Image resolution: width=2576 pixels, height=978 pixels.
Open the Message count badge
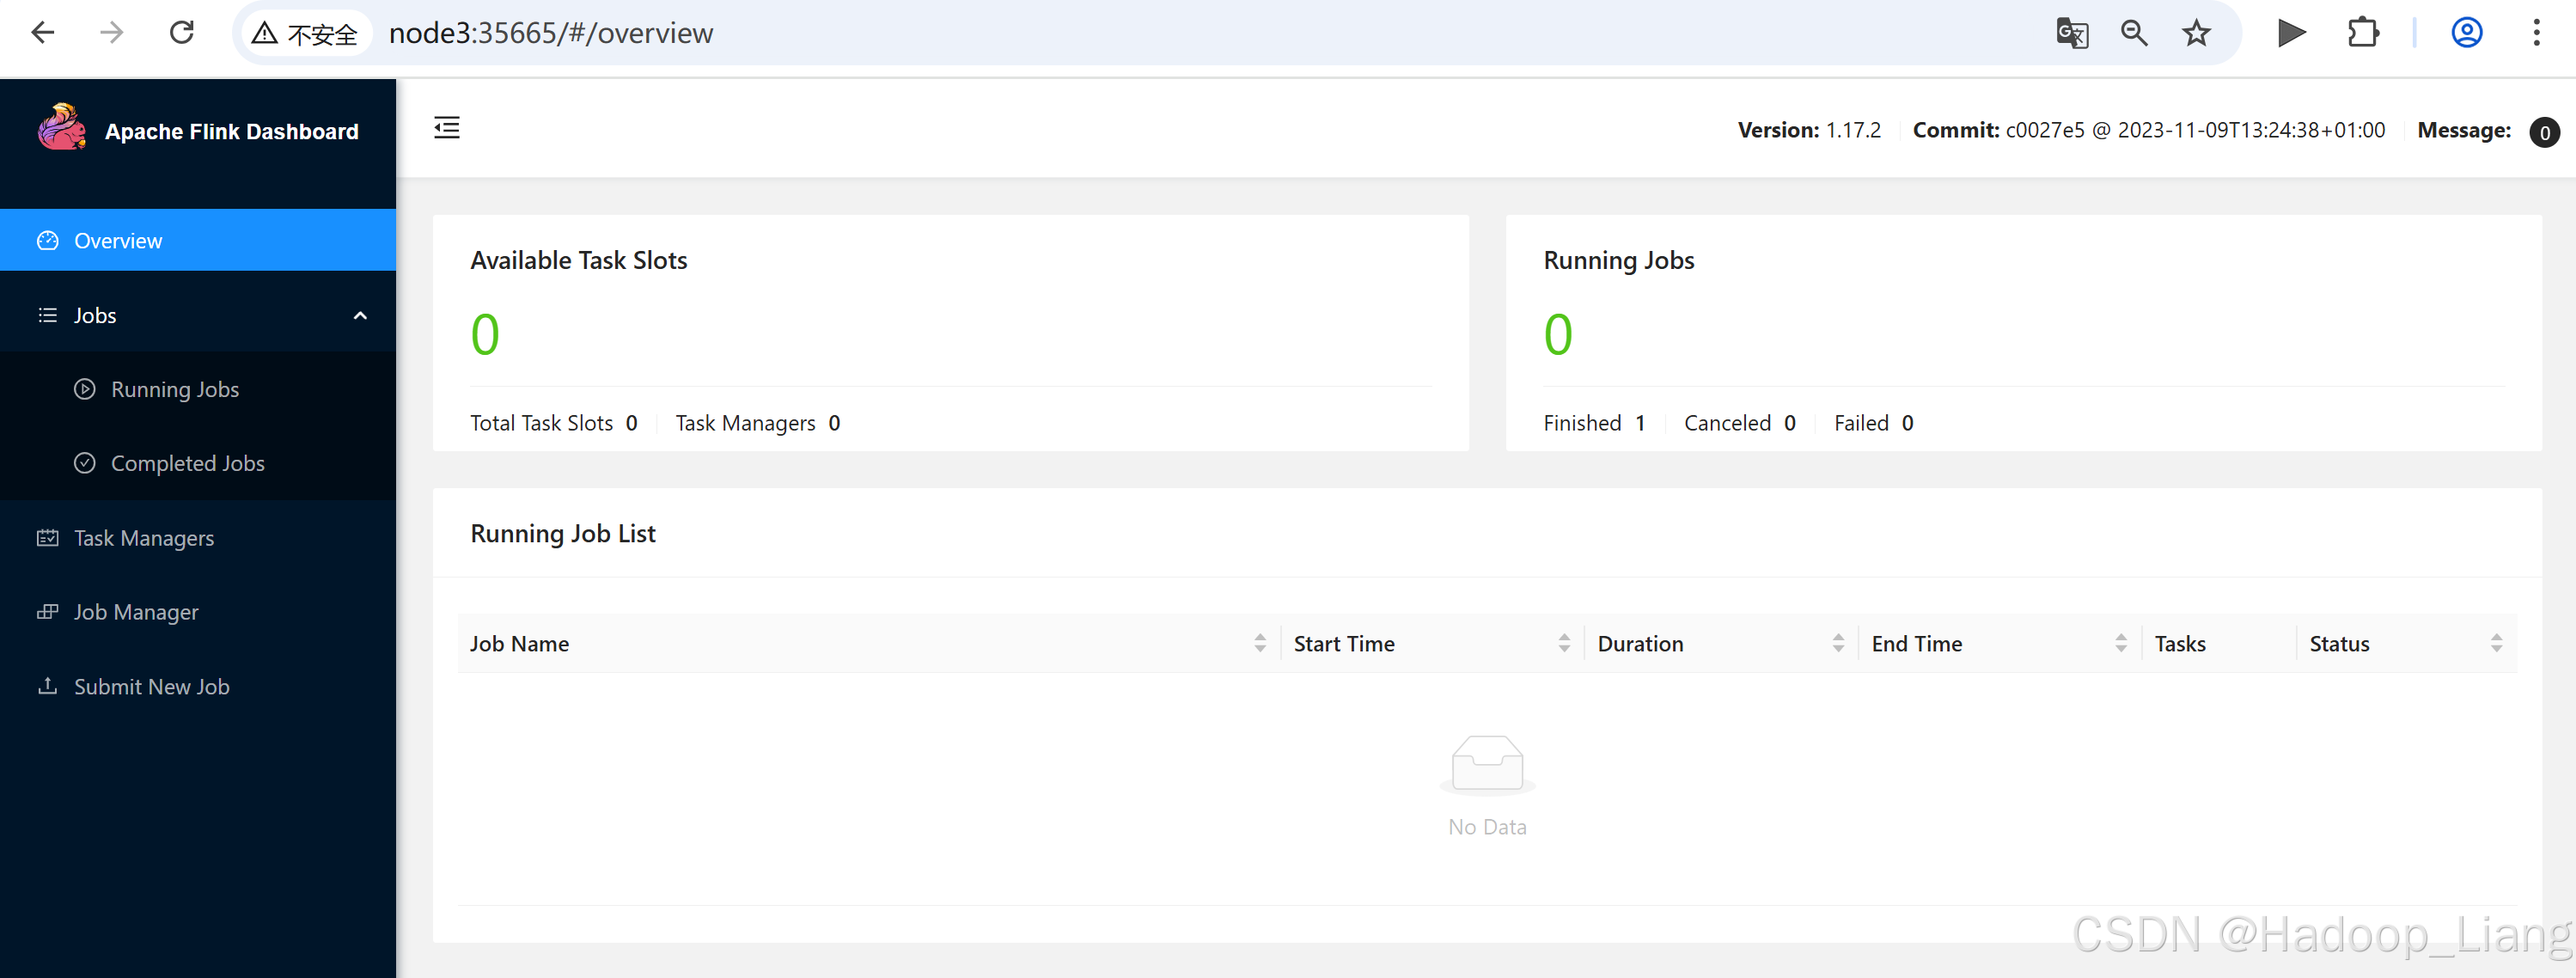[2543, 132]
